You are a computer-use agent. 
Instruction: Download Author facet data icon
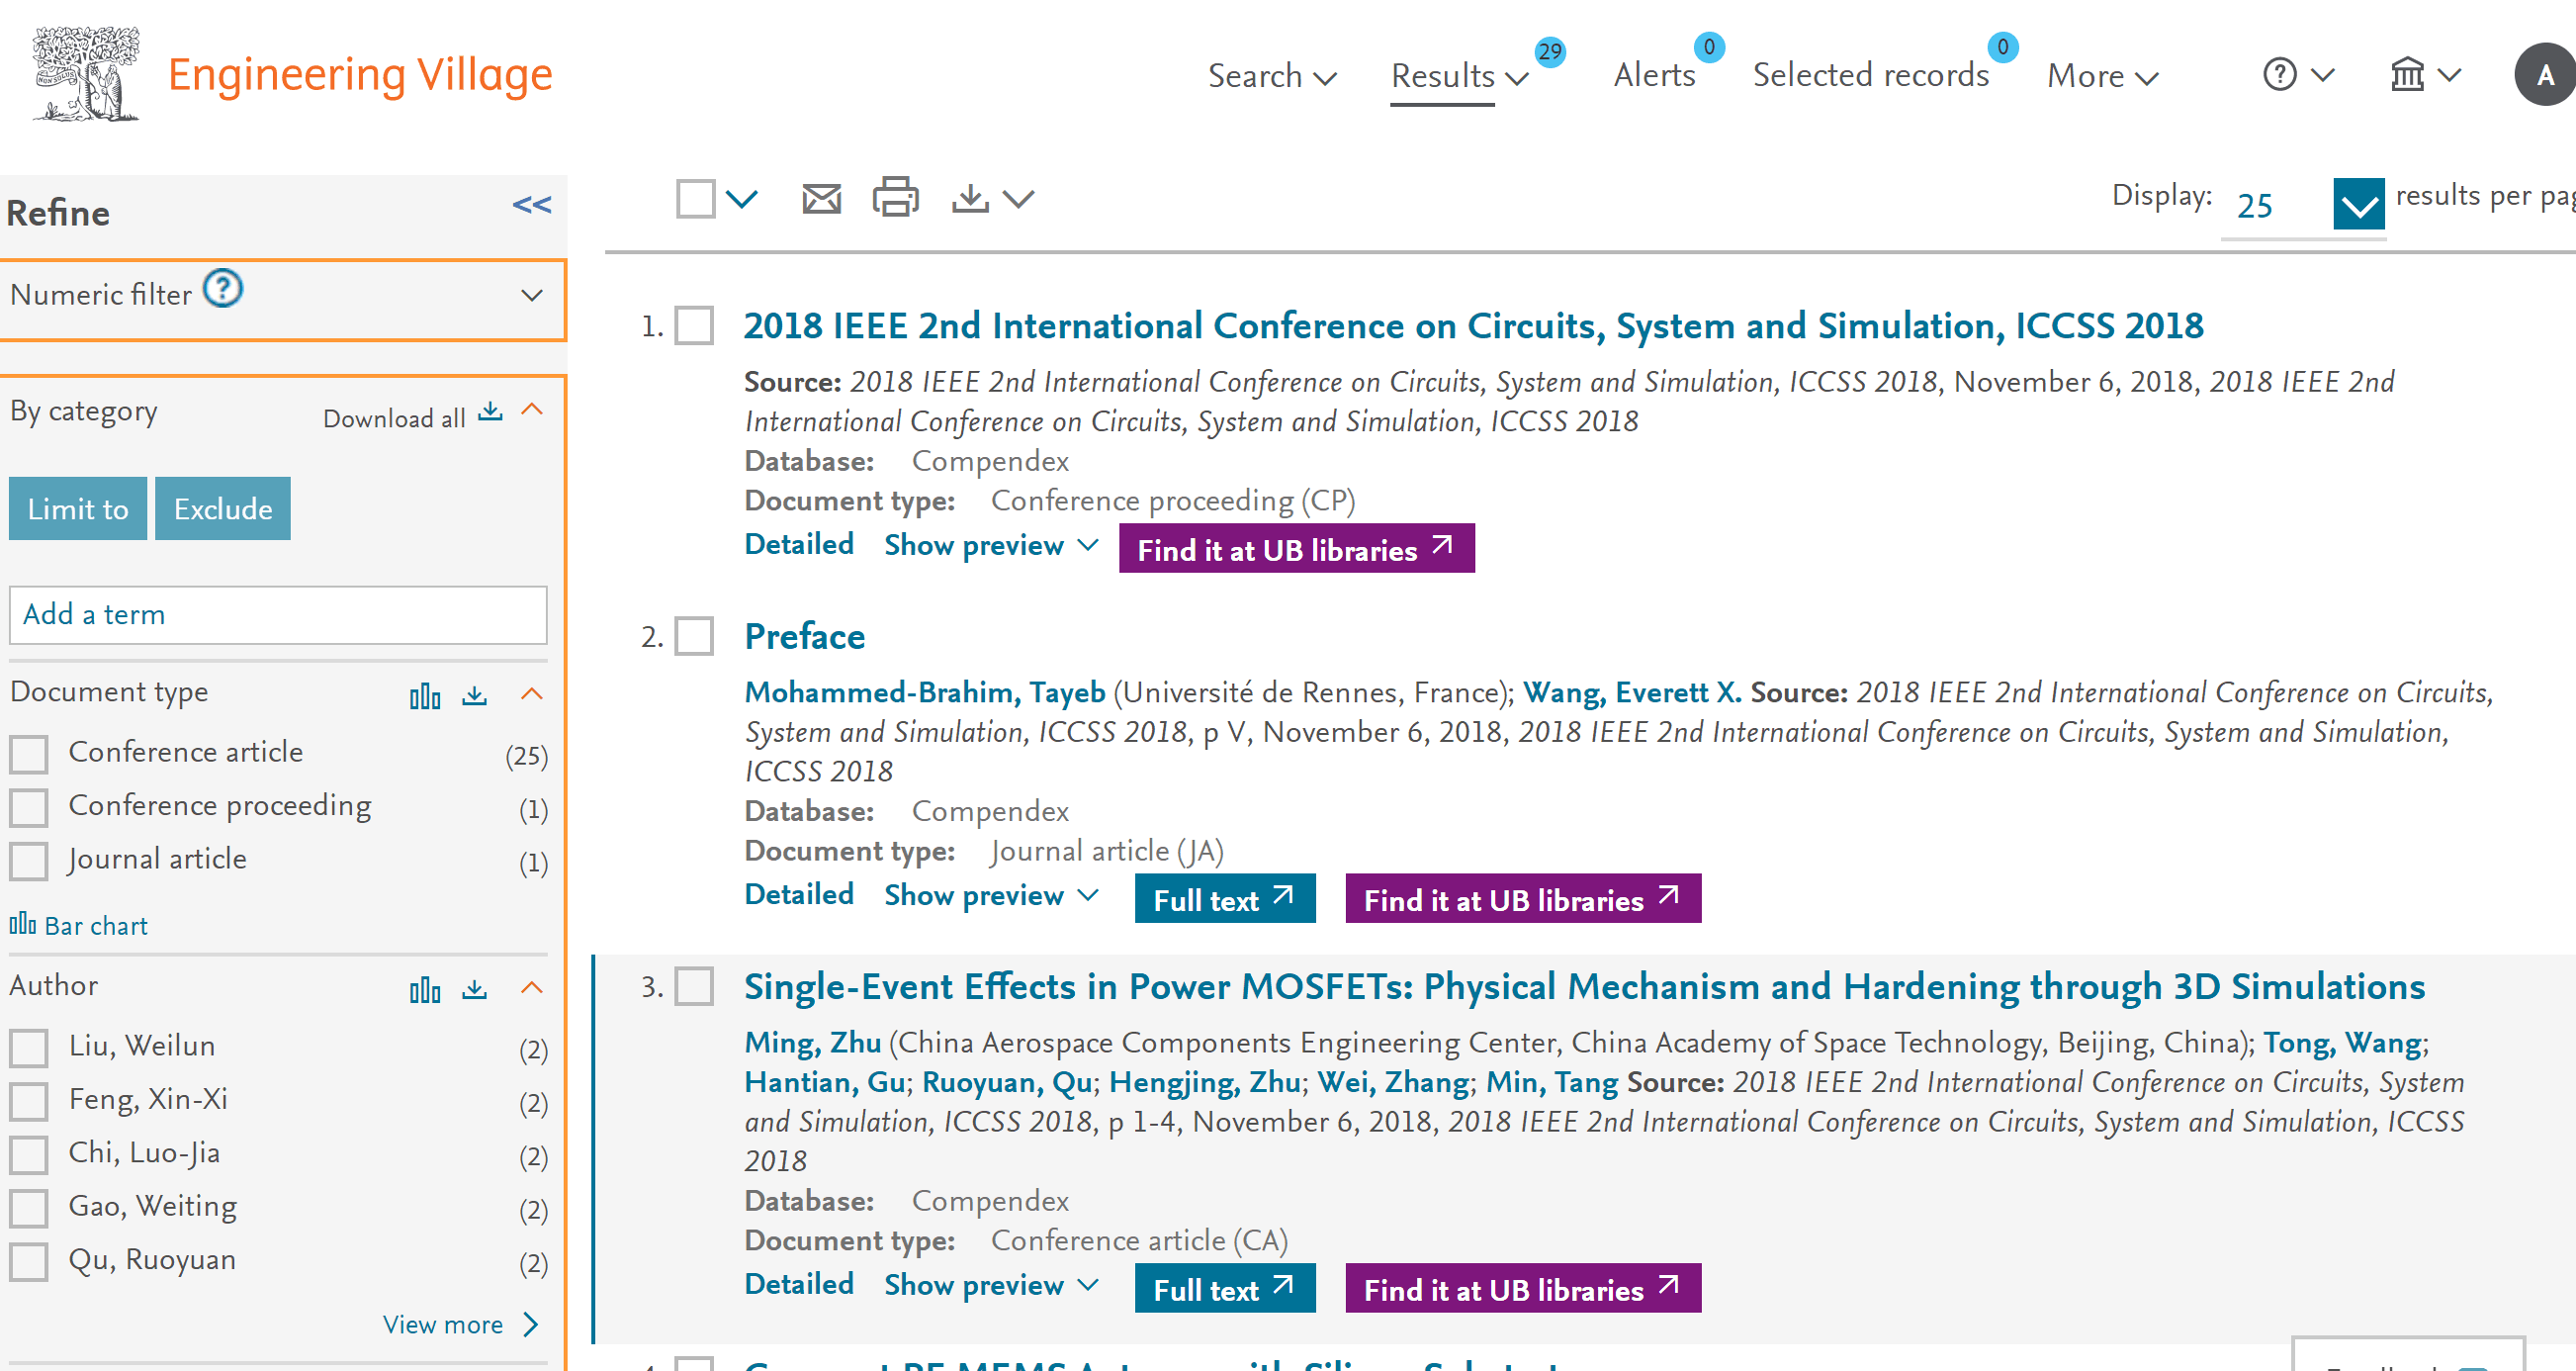(475, 989)
